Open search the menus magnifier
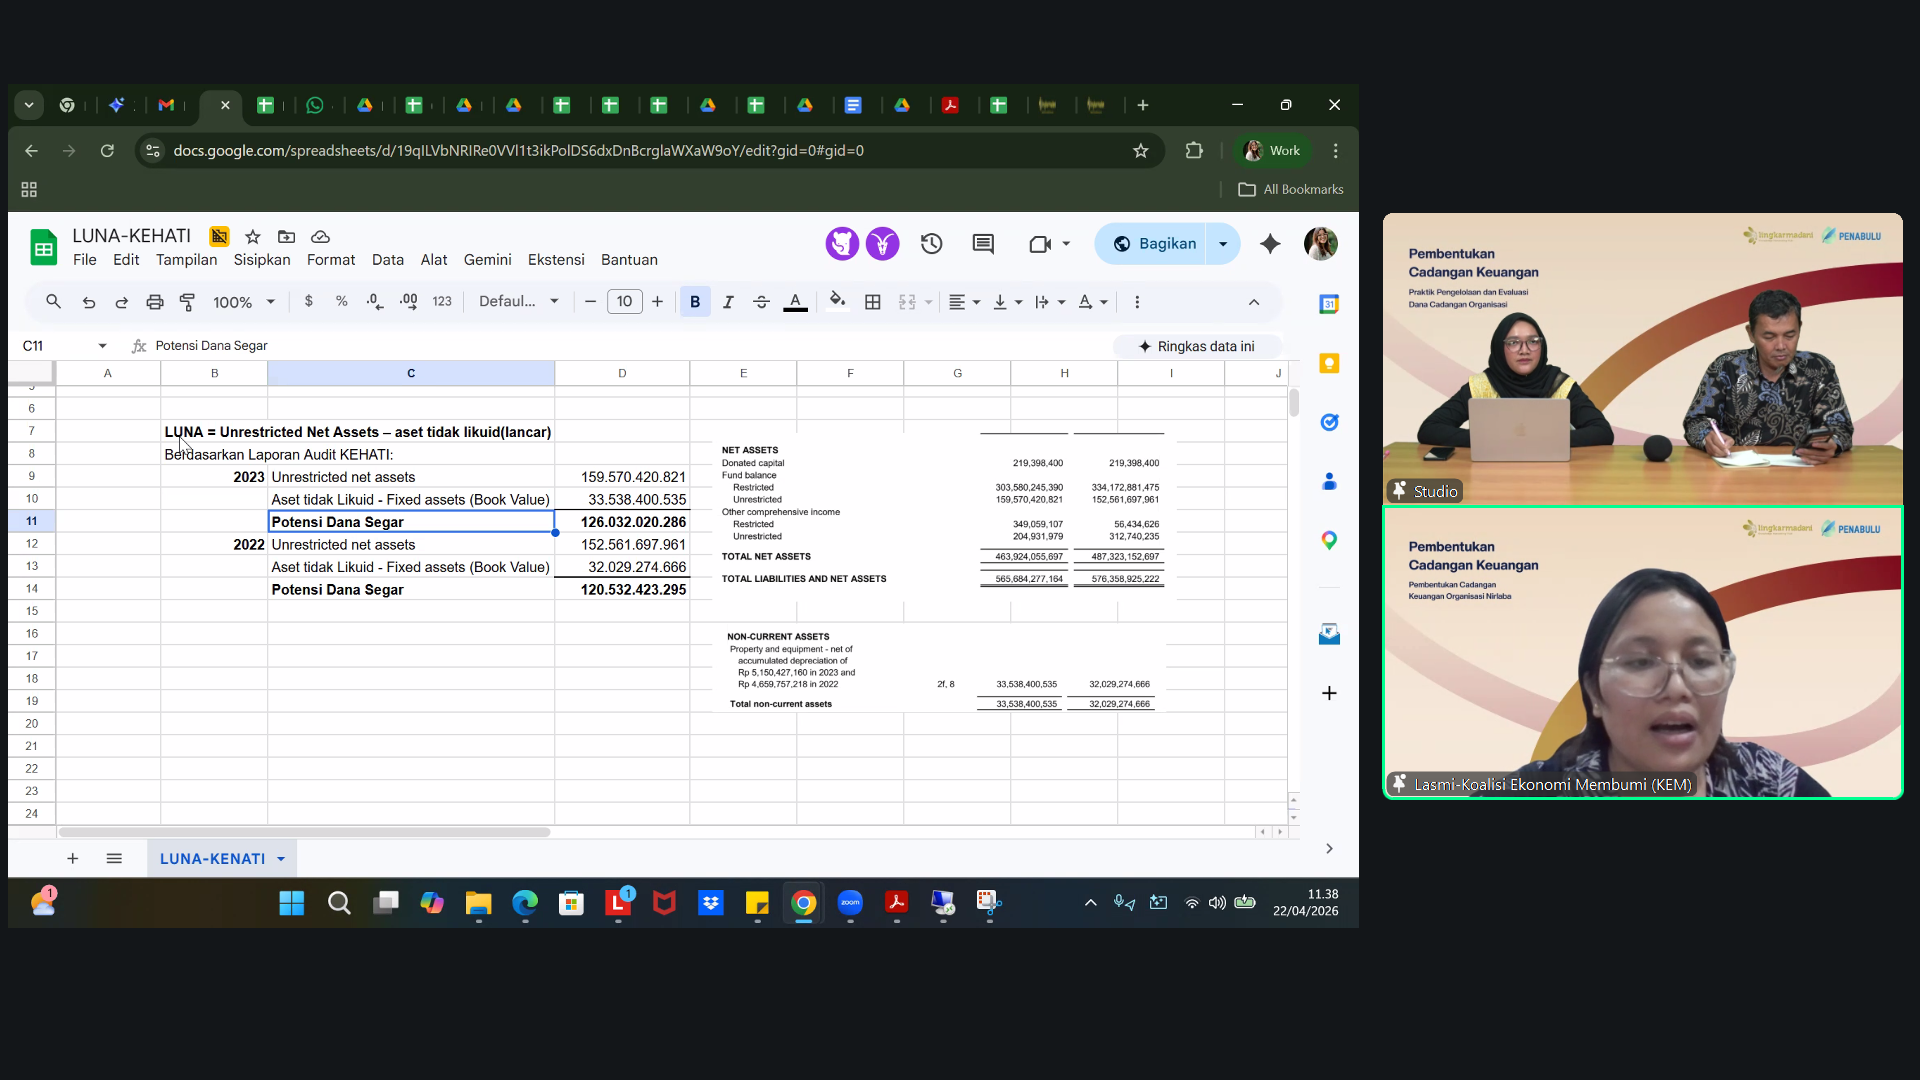Image resolution: width=1920 pixels, height=1080 pixels. (x=53, y=302)
